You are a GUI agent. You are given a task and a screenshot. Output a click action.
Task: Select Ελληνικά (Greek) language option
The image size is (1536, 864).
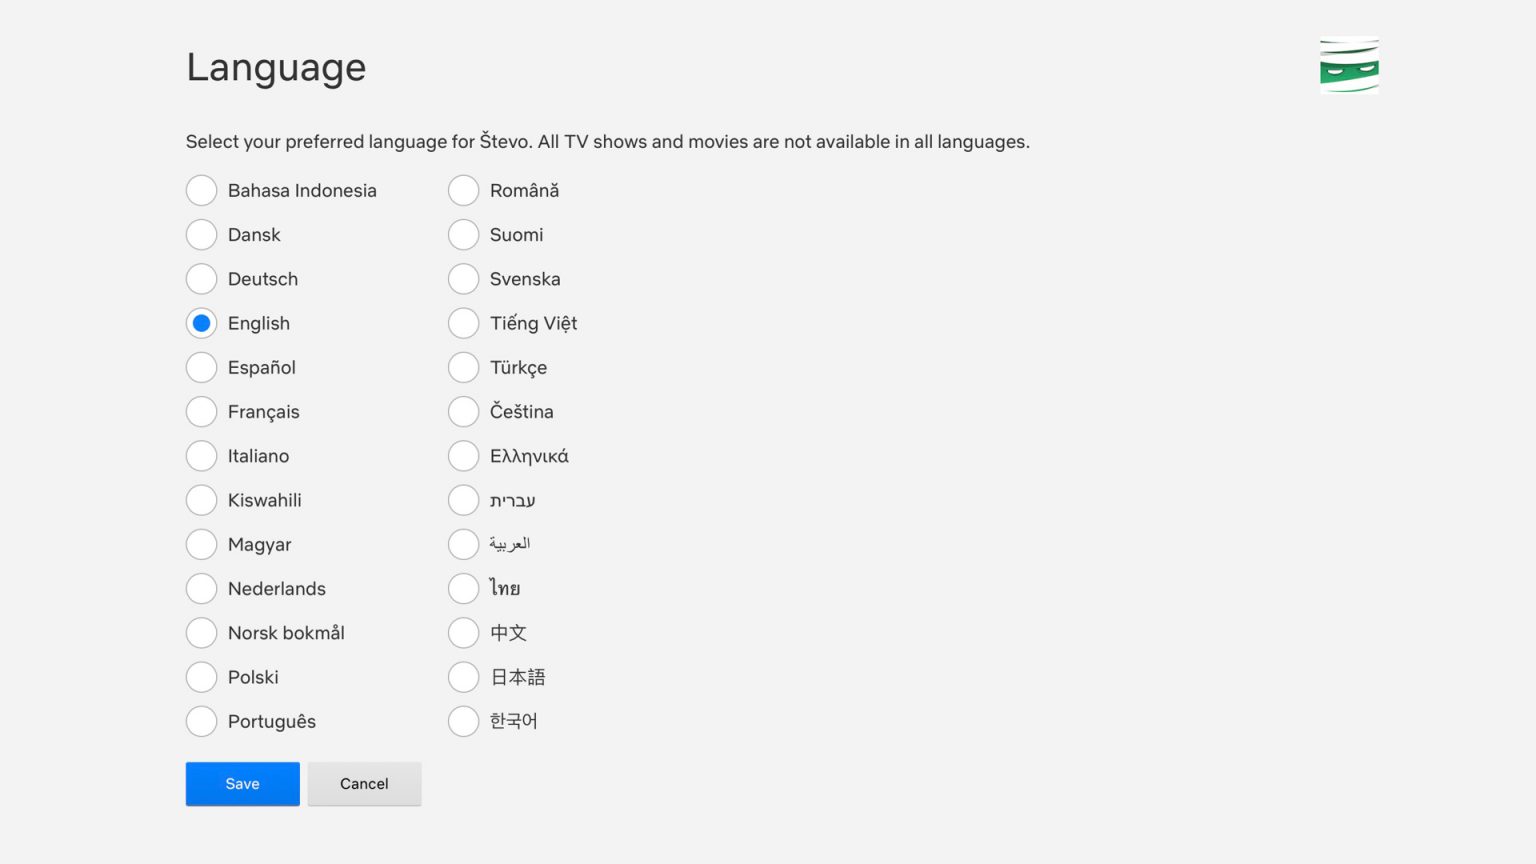[463, 456]
